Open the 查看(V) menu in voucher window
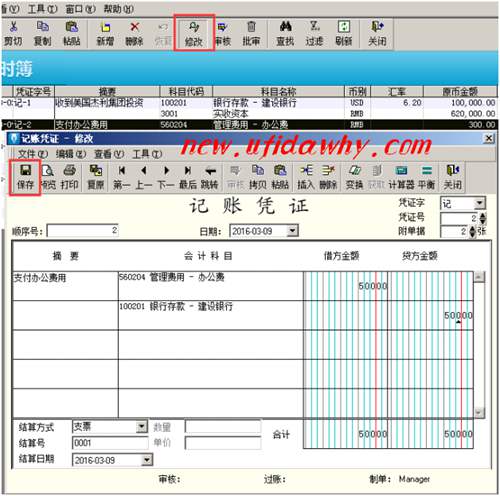Viewport: 500px width, 496px height. 109,154
